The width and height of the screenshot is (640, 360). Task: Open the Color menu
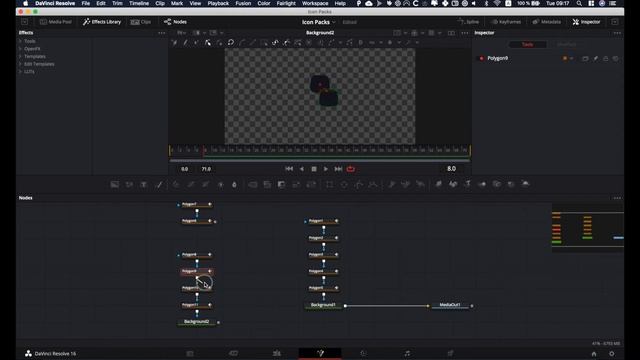(x=264, y=3)
